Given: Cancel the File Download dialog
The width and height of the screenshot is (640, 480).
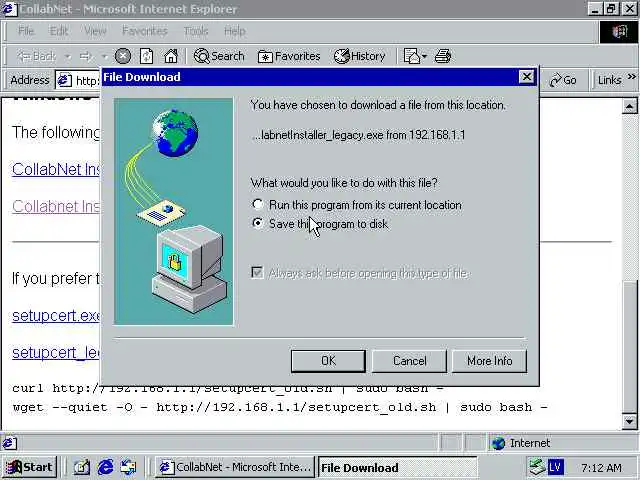Looking at the screenshot, I should (x=409, y=361).
